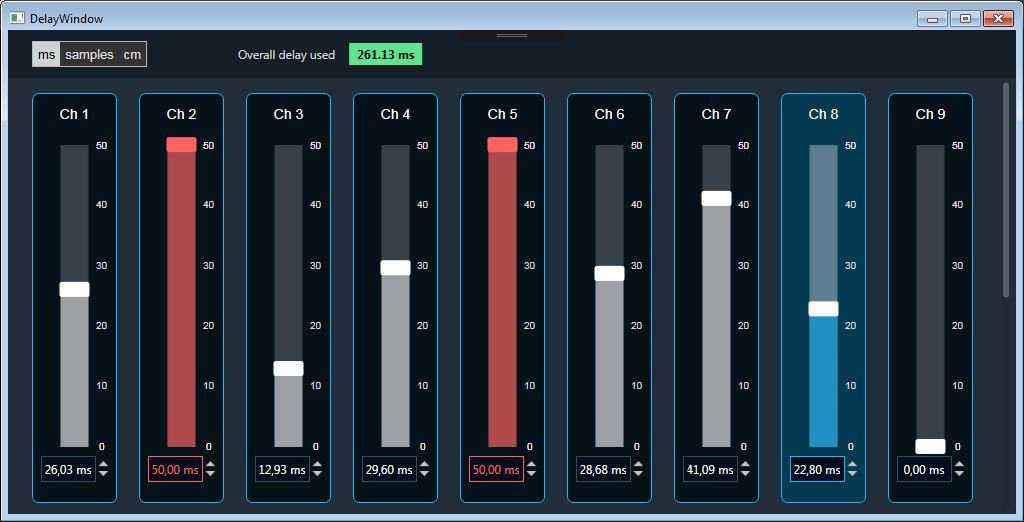The width and height of the screenshot is (1024, 522).
Task: Click the Ch 2 channel title
Action: pos(182,114)
